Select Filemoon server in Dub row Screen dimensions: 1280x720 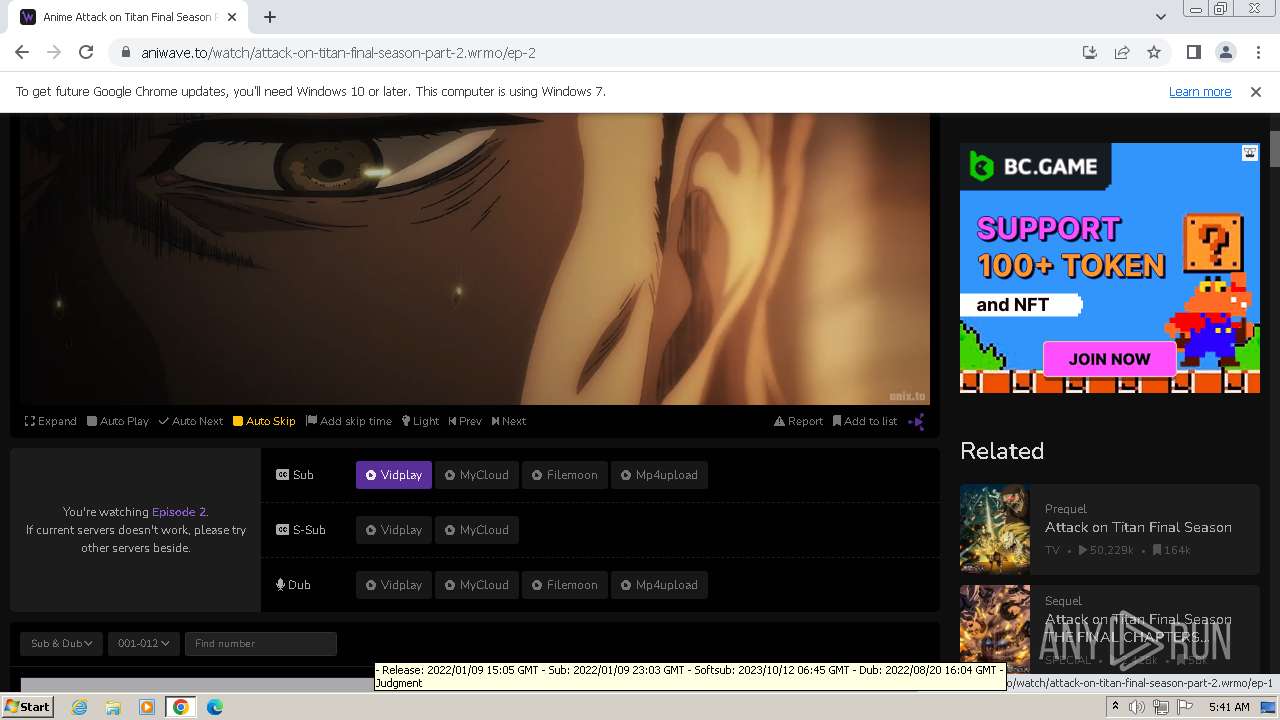tap(565, 585)
